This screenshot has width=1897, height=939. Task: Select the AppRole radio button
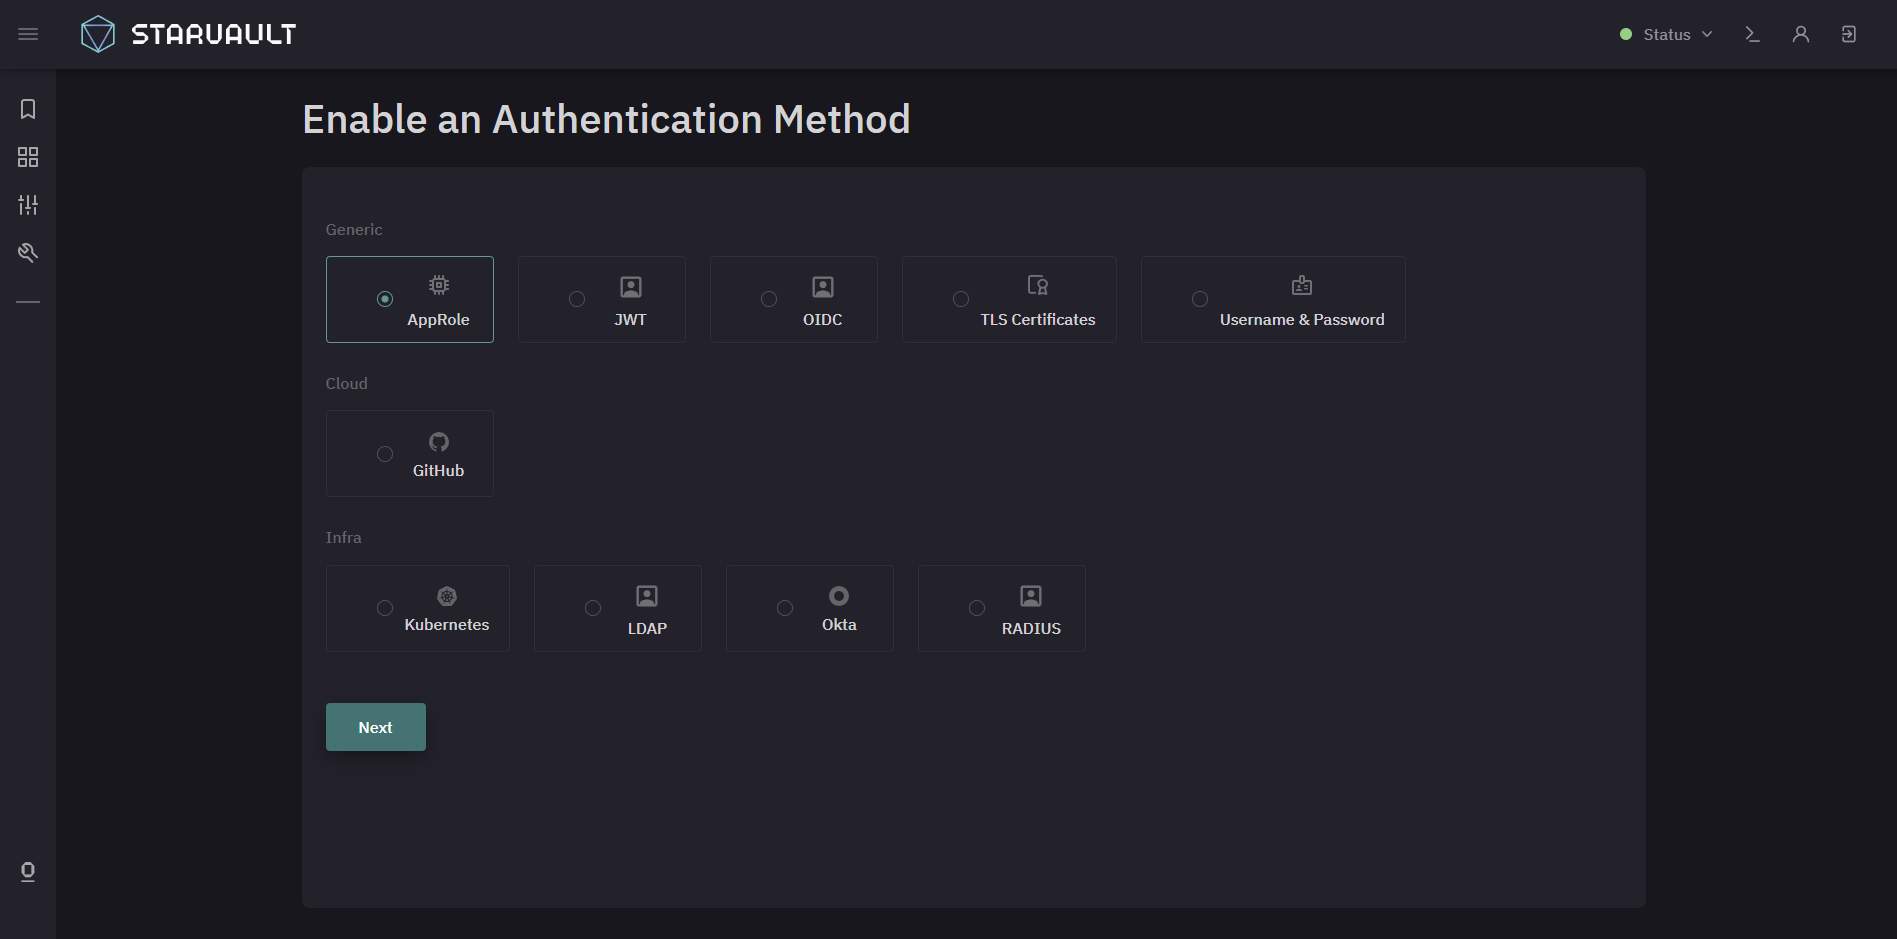385,299
